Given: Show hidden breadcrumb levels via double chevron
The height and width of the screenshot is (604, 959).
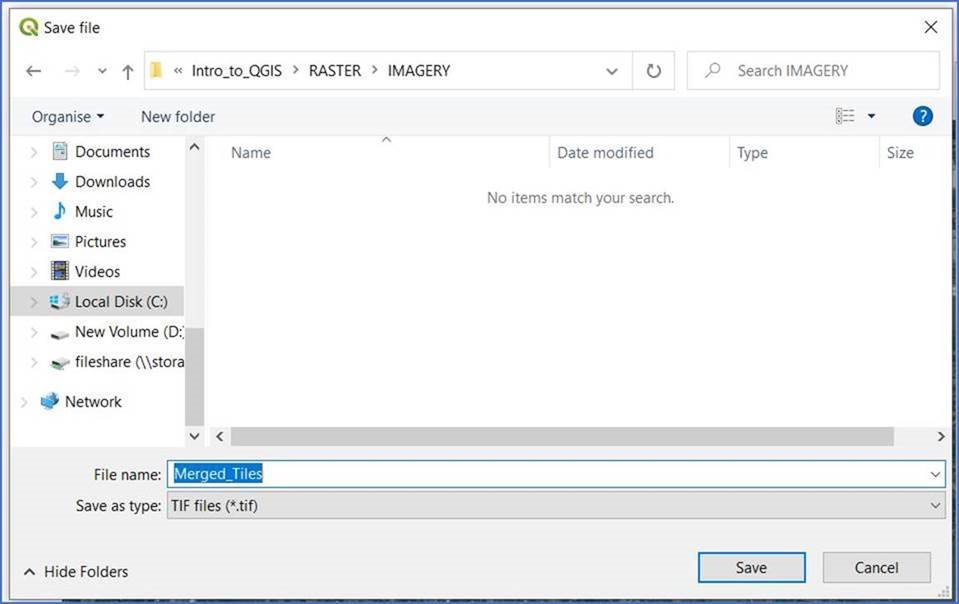Looking at the screenshot, I should (178, 71).
